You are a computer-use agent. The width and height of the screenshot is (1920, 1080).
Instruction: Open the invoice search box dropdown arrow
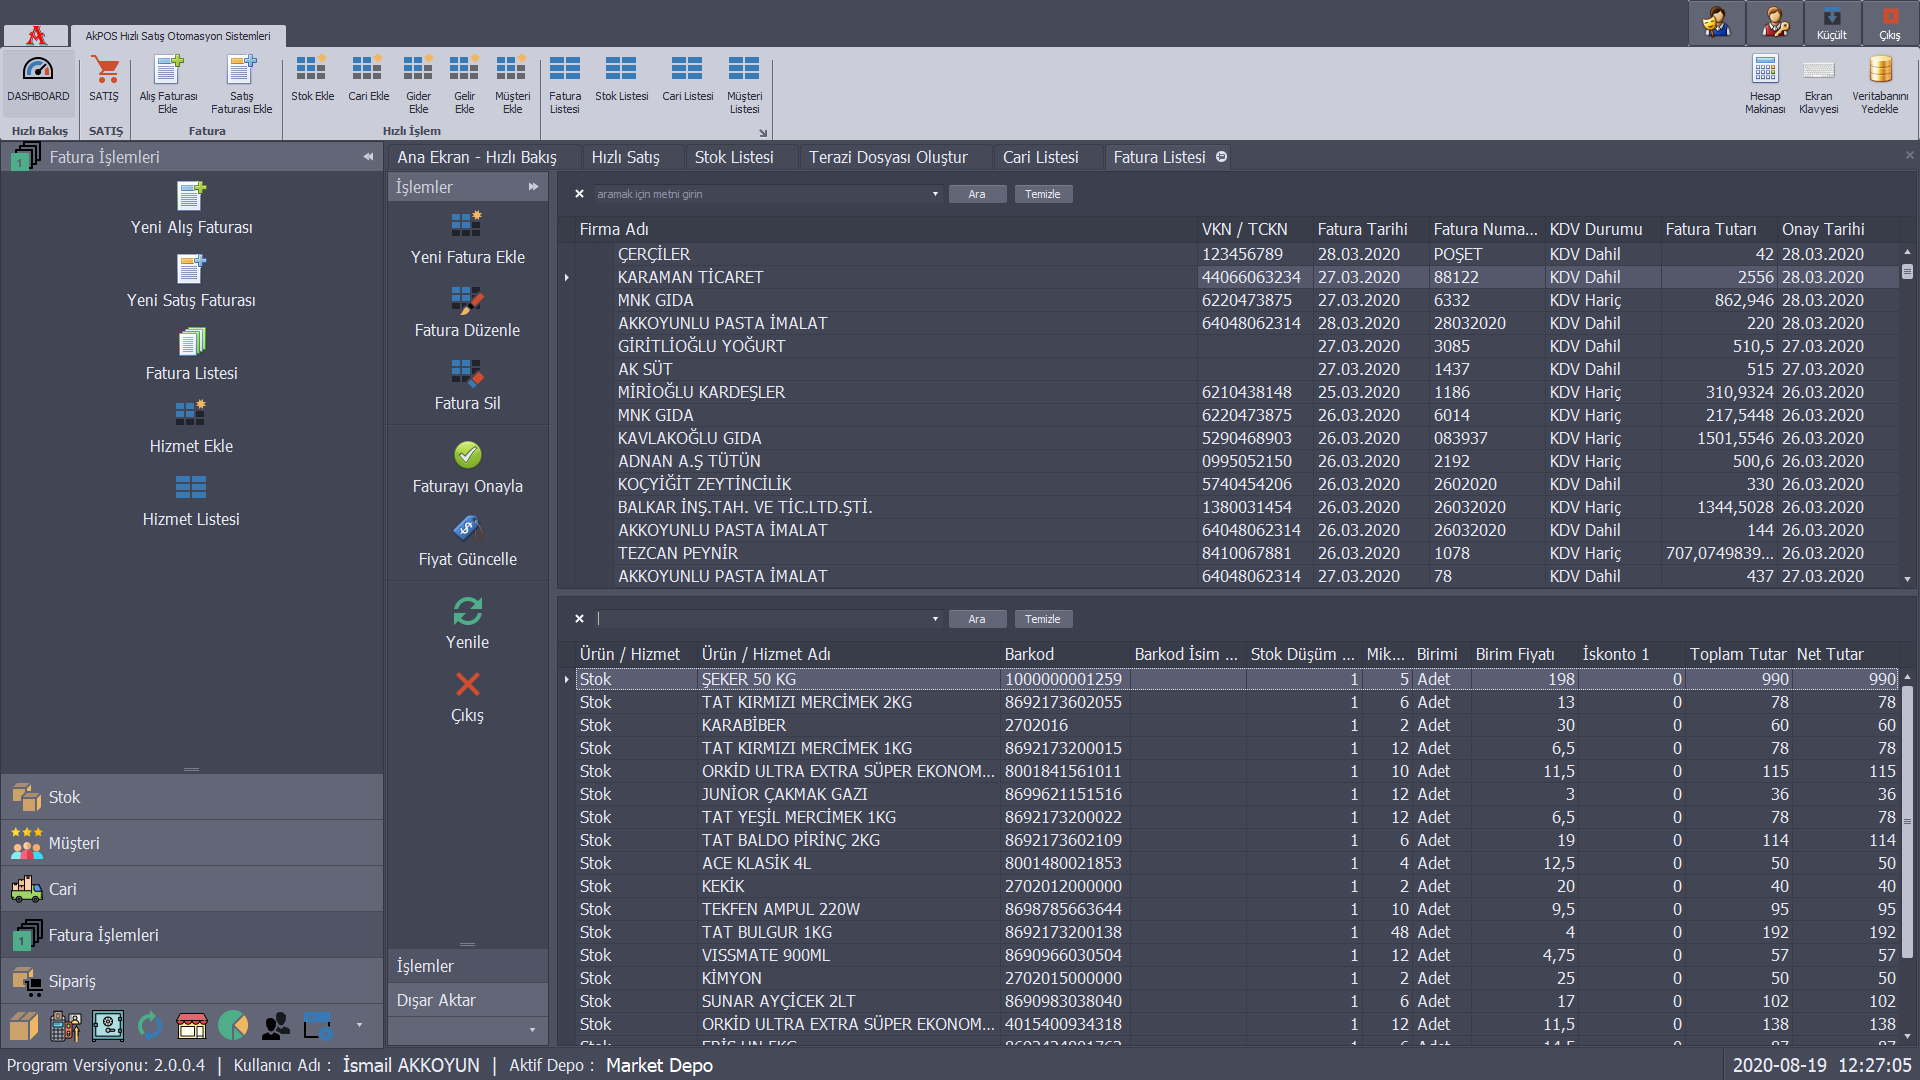click(935, 194)
